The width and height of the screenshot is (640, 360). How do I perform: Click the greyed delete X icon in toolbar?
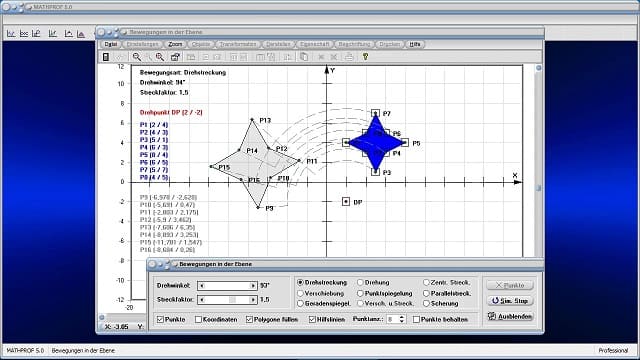[321, 57]
